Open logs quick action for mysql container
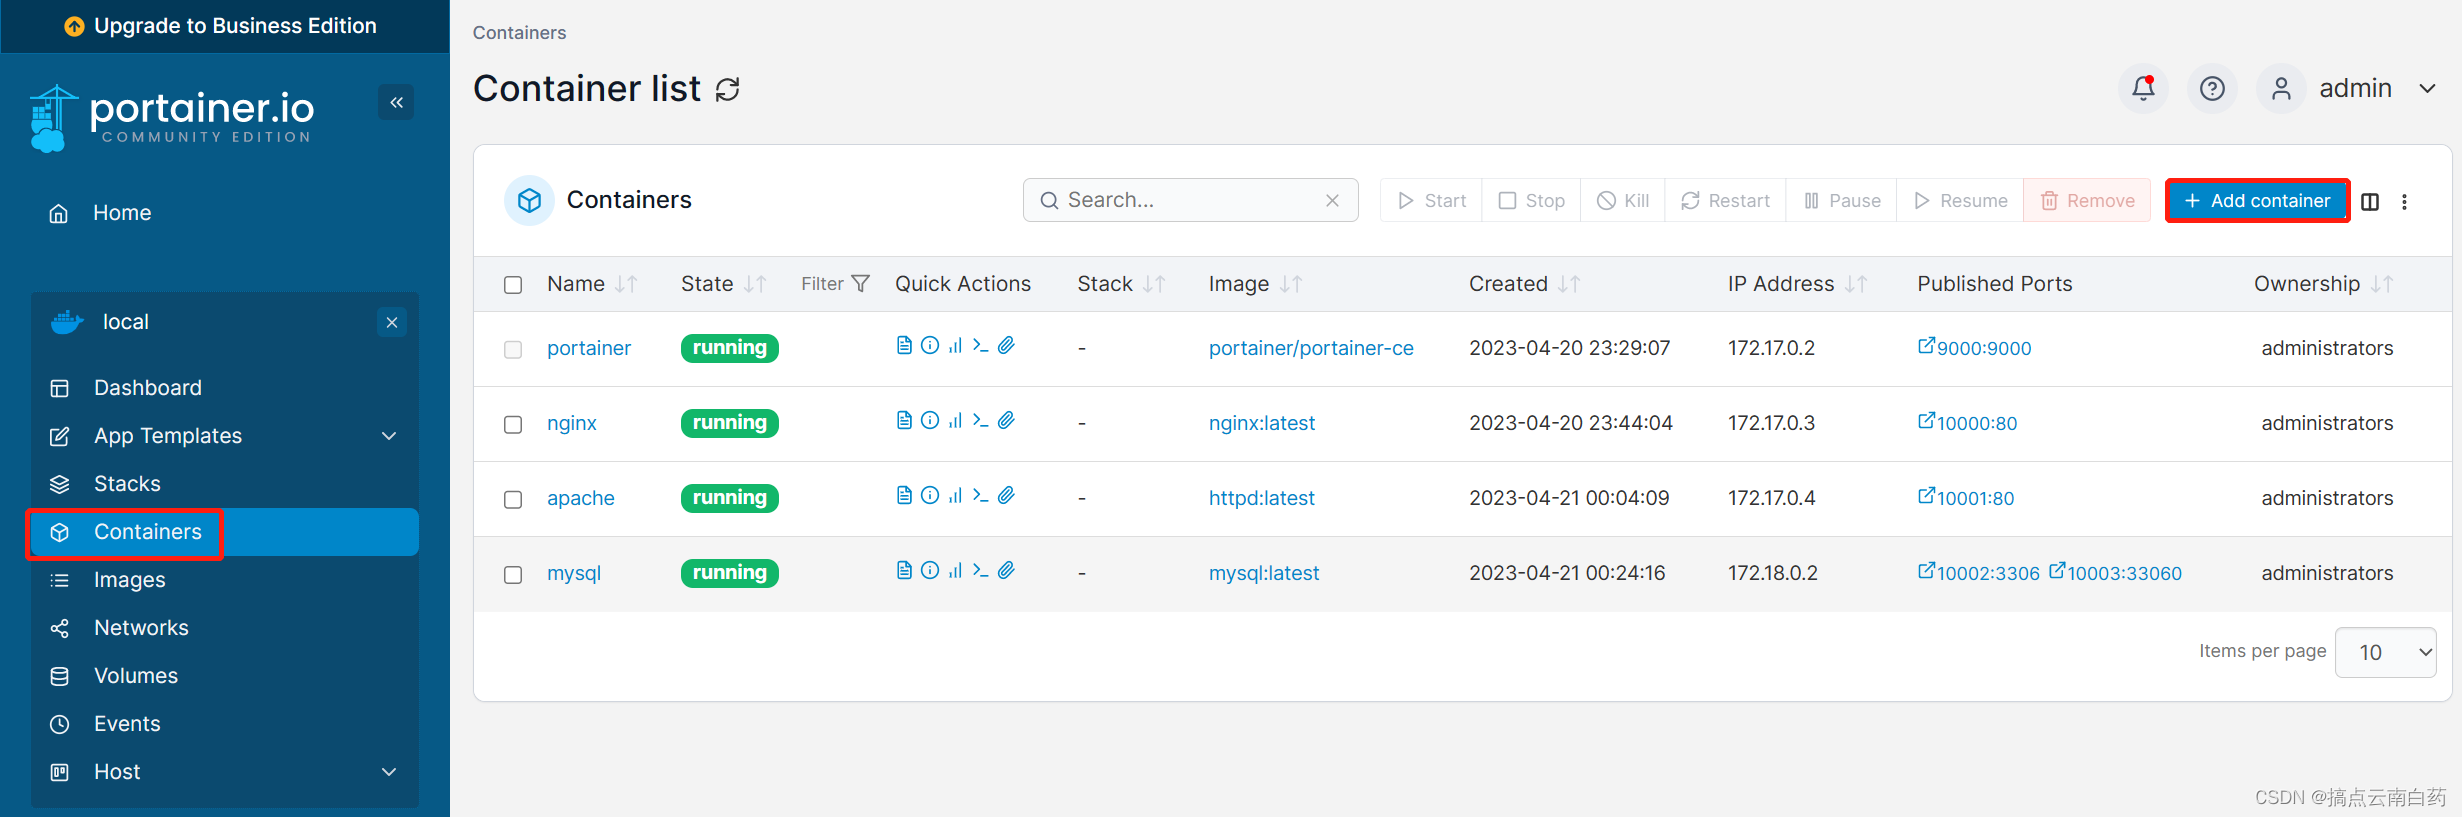This screenshot has width=2462, height=817. click(x=904, y=571)
